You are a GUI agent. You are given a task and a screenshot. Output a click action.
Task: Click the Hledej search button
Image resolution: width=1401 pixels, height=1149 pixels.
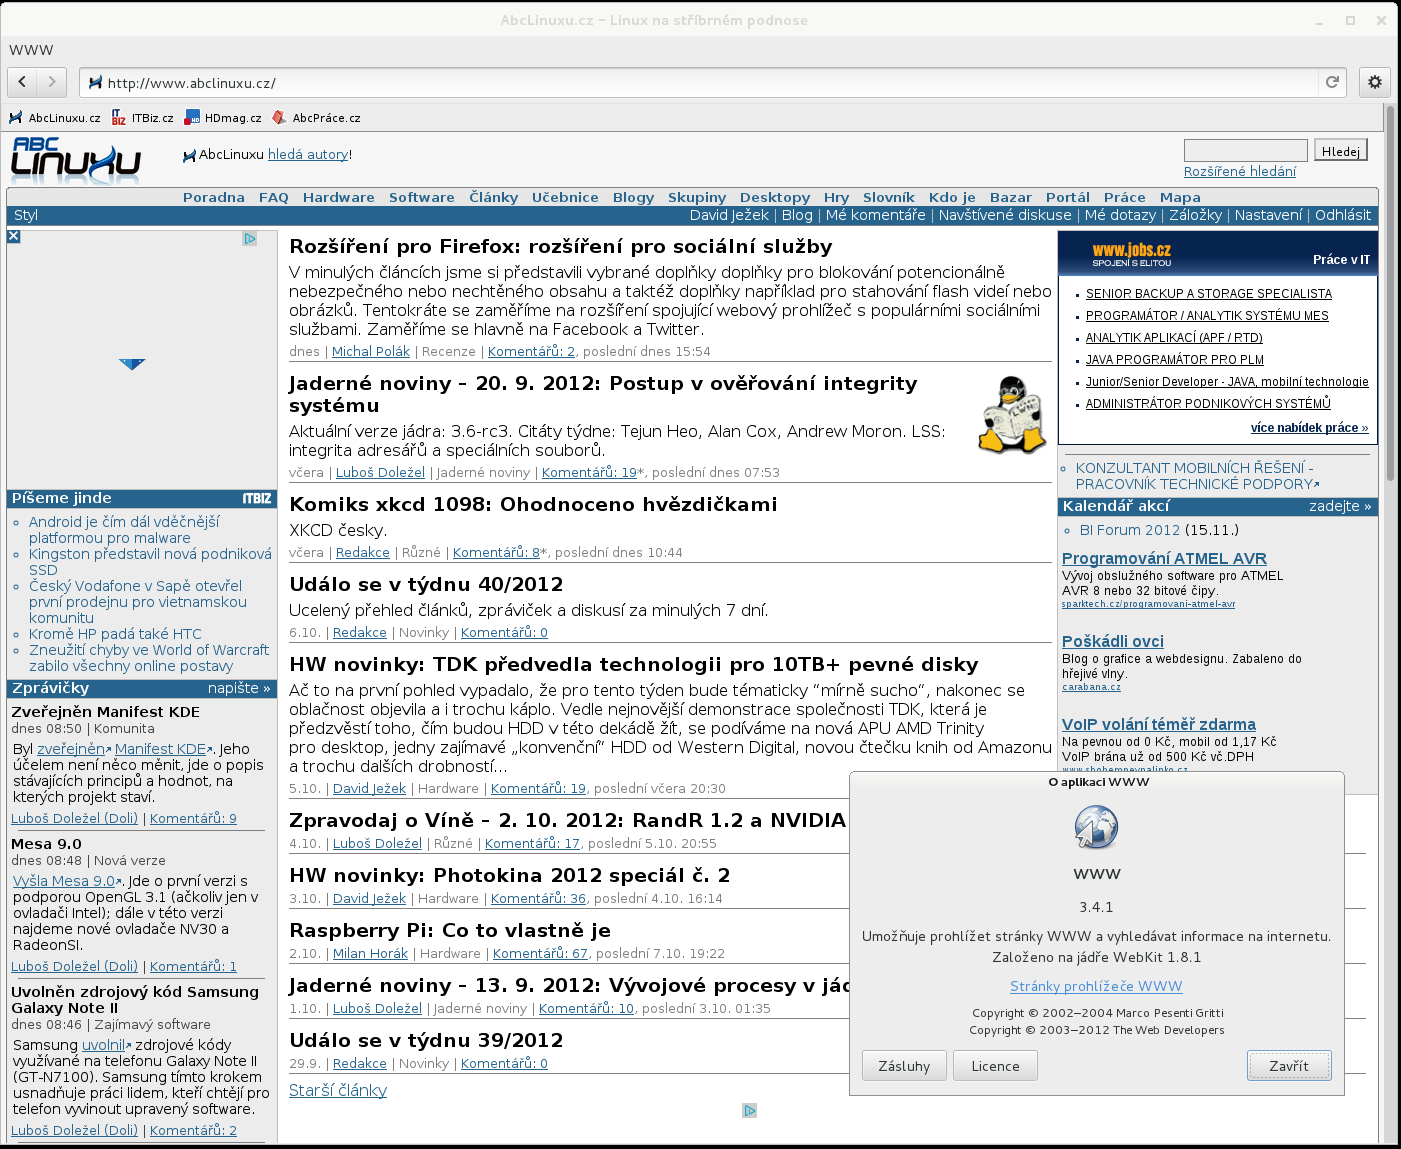[x=1341, y=151]
